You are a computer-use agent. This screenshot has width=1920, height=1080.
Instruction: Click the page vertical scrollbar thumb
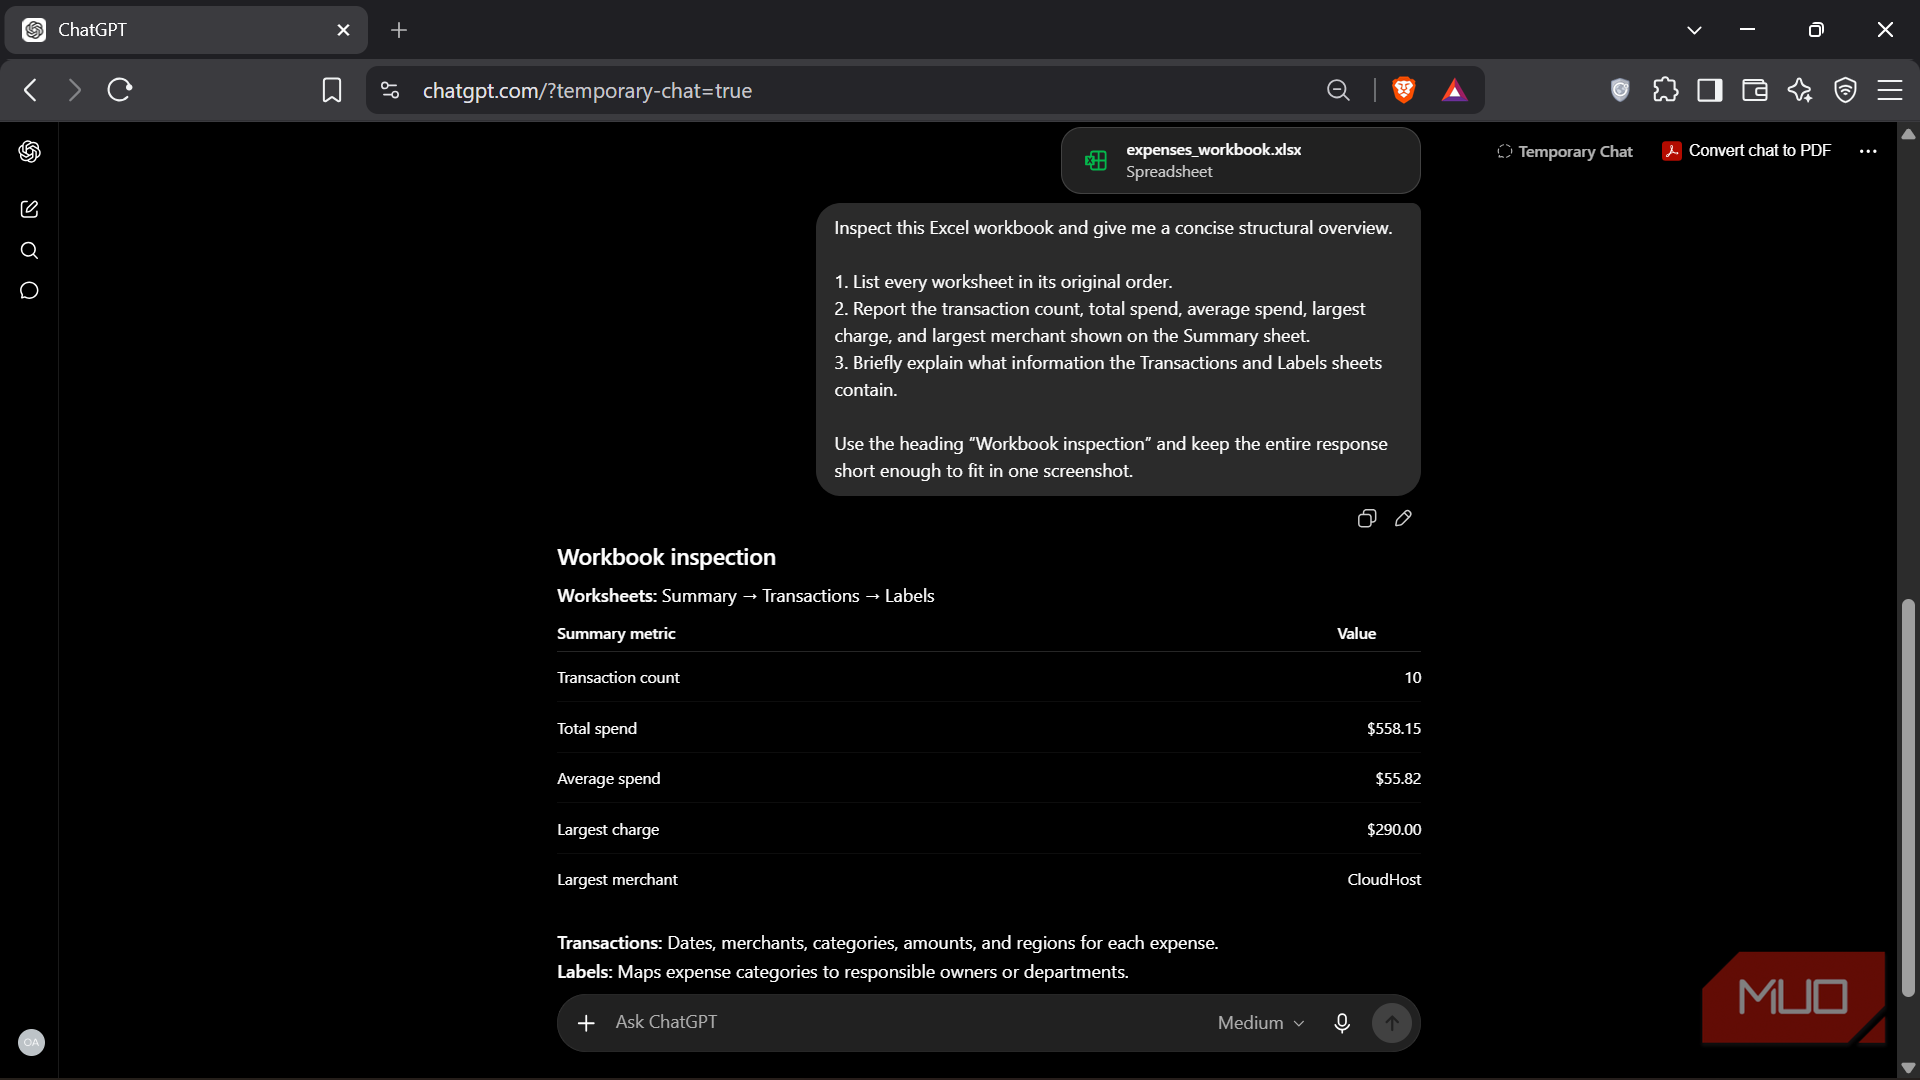pyautogui.click(x=1908, y=797)
